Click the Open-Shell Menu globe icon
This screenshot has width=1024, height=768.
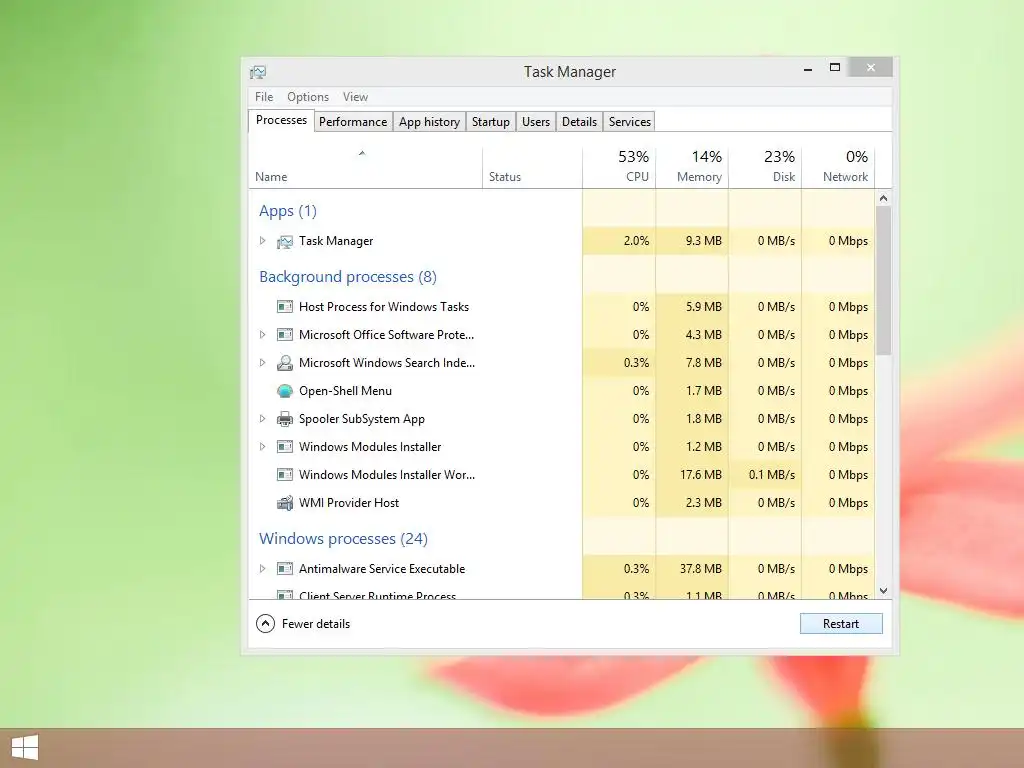(x=285, y=391)
